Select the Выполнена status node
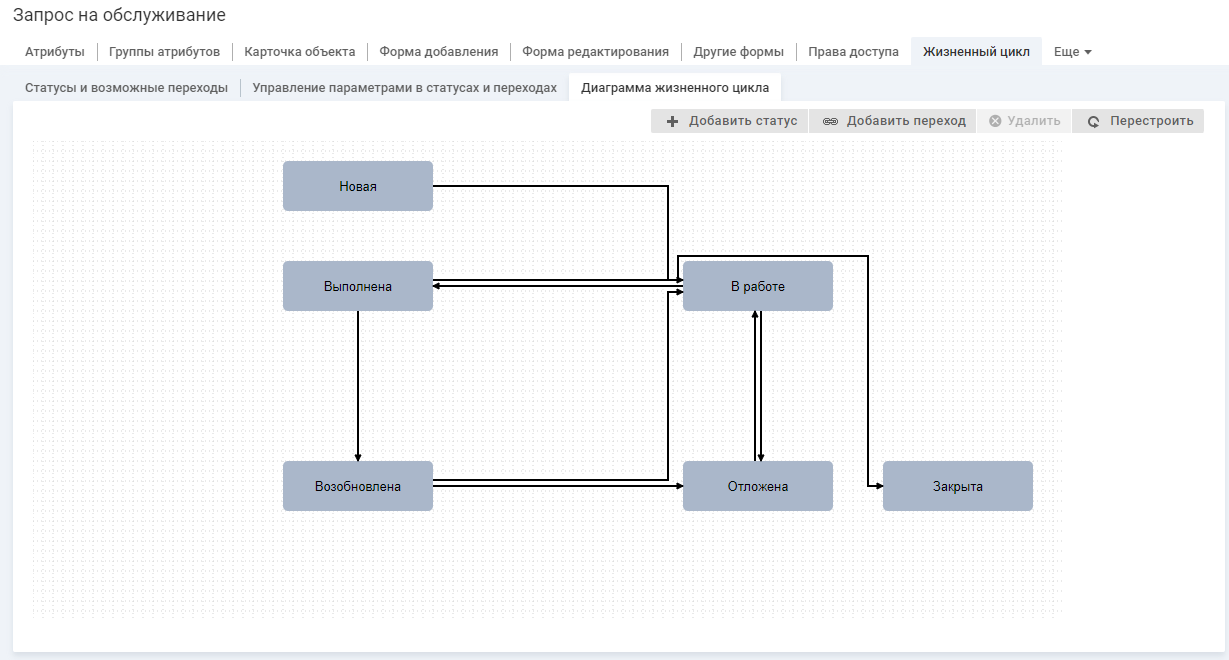 (x=358, y=286)
